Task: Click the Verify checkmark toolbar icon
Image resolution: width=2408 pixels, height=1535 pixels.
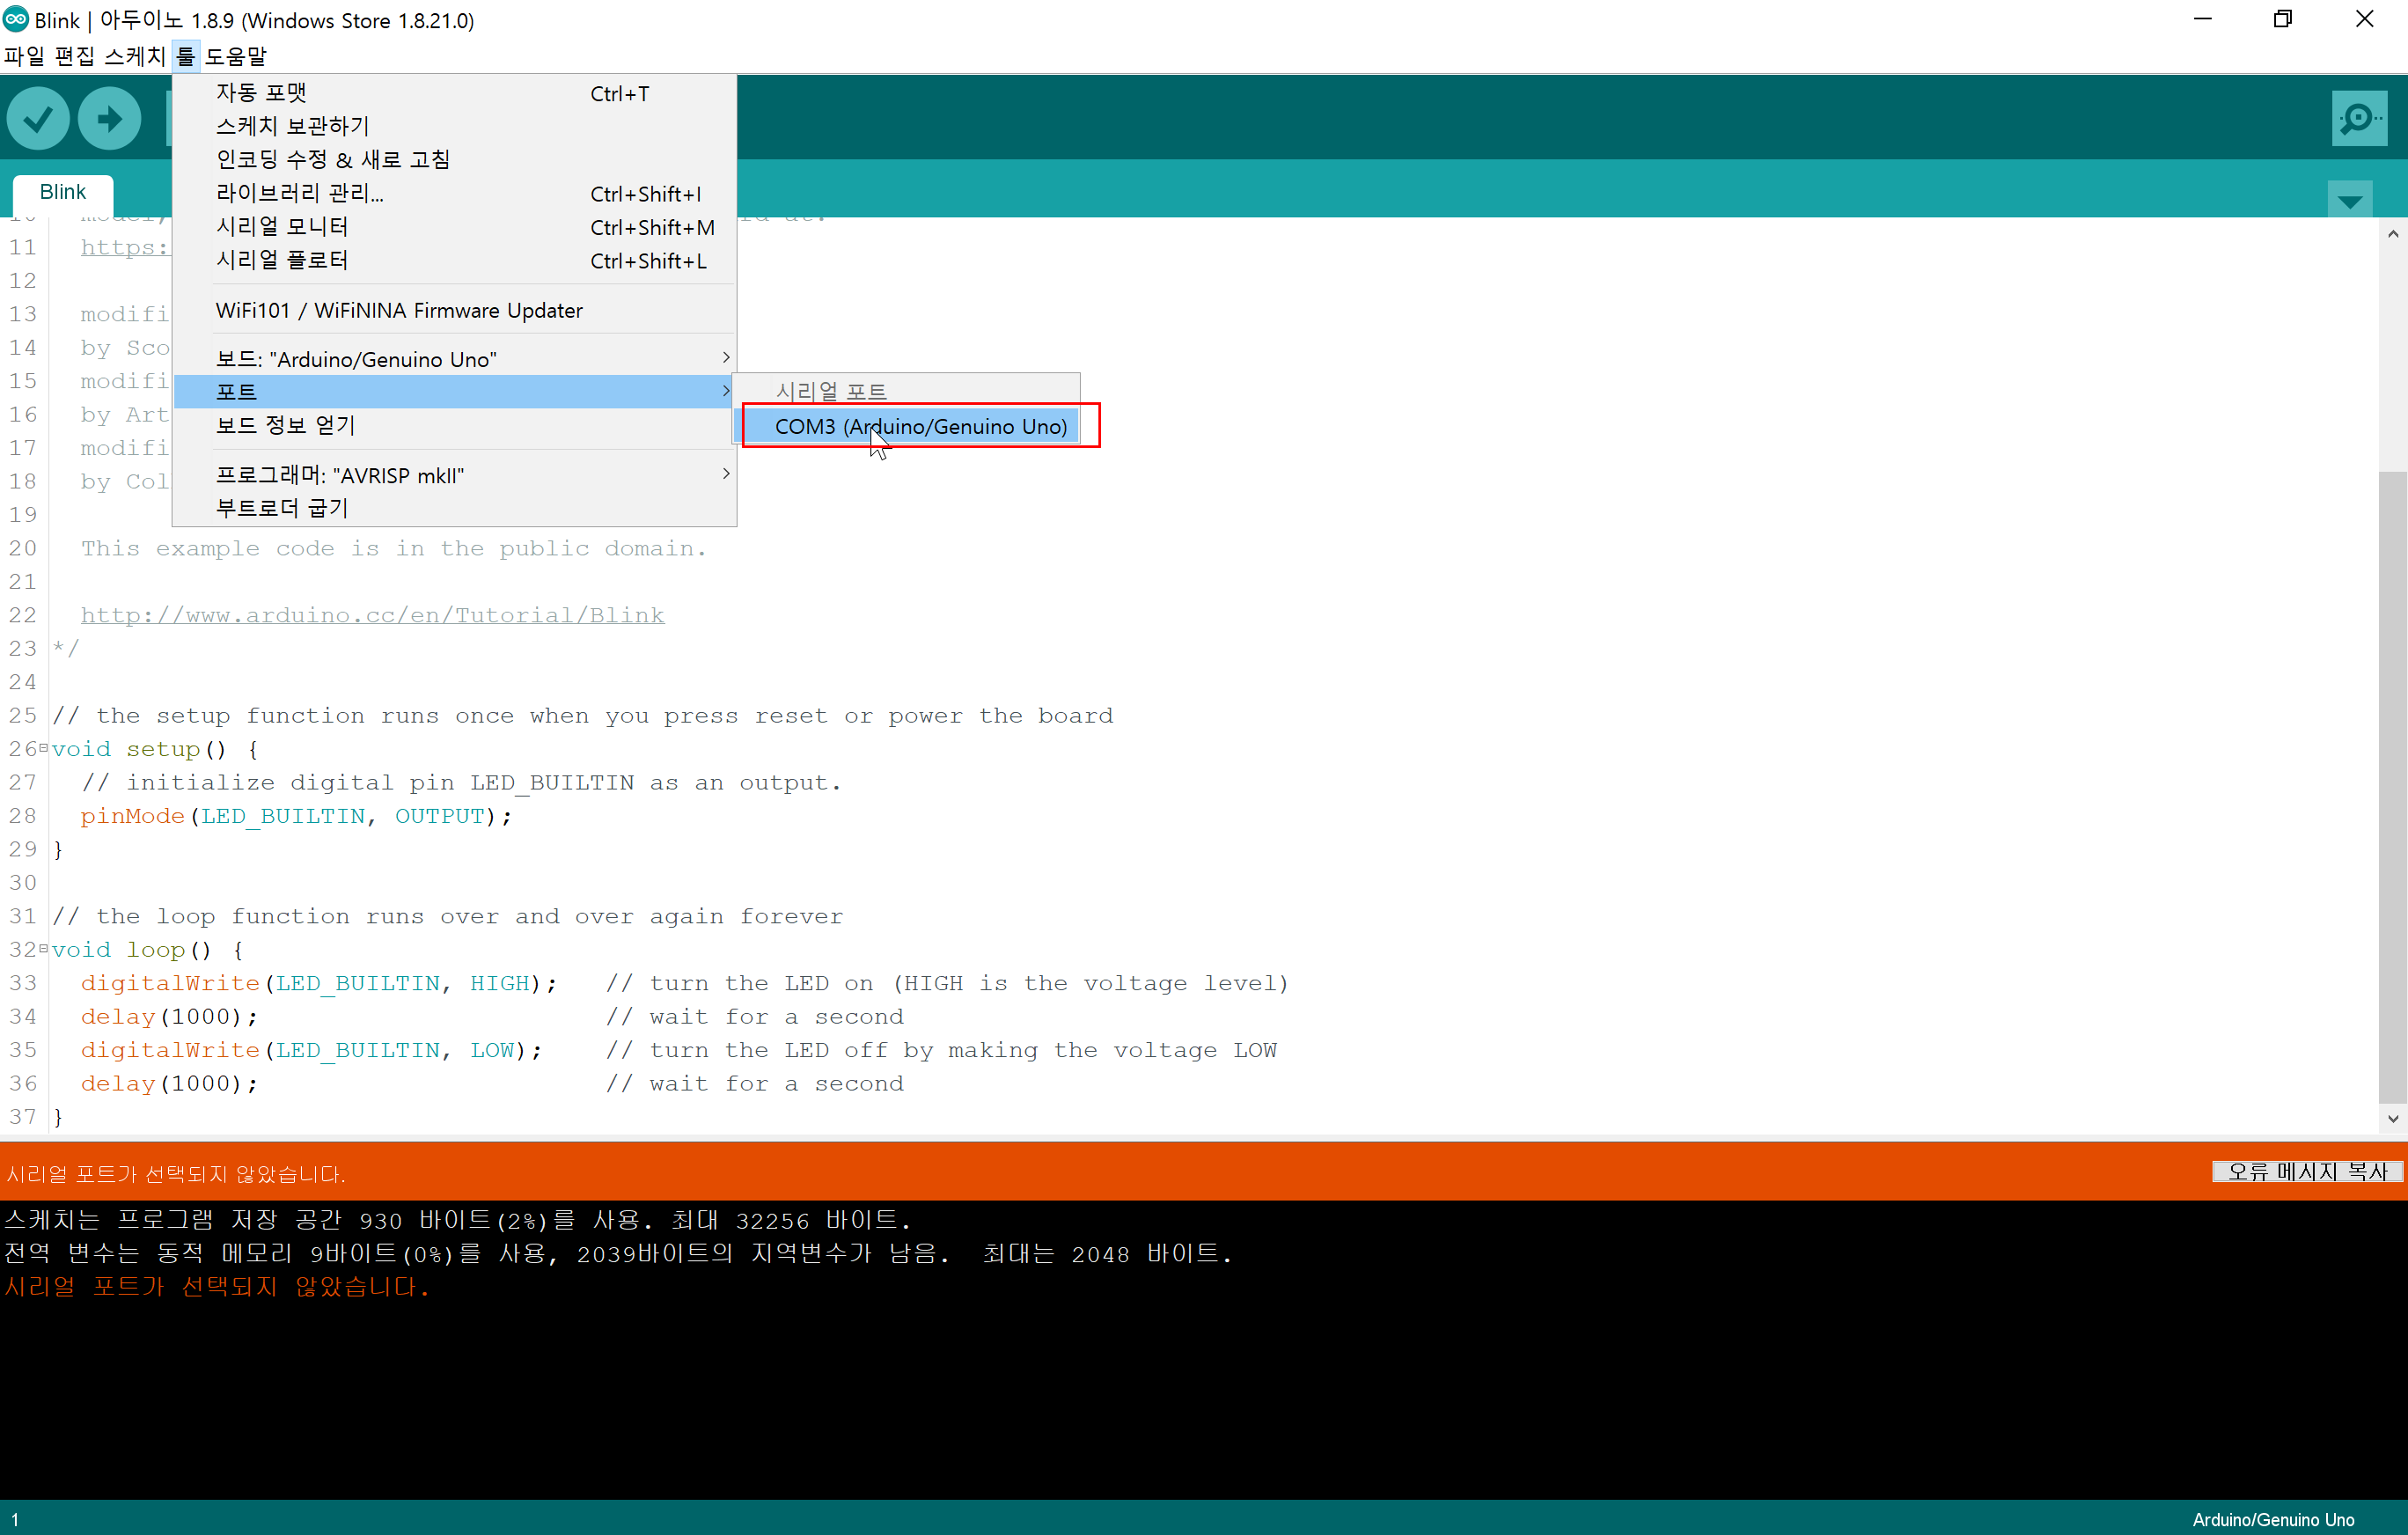Action: (x=38, y=119)
